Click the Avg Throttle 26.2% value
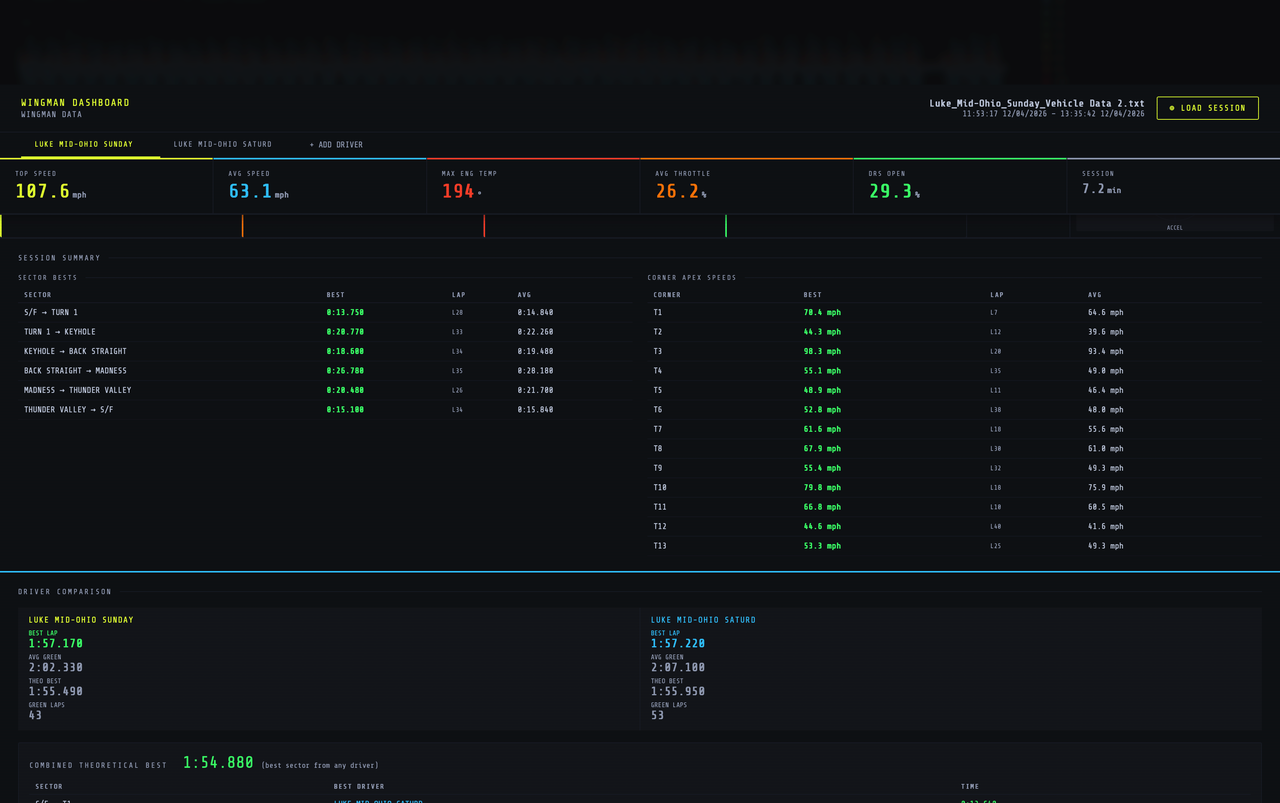Screen dimensions: 1280x803 [x=681, y=191]
